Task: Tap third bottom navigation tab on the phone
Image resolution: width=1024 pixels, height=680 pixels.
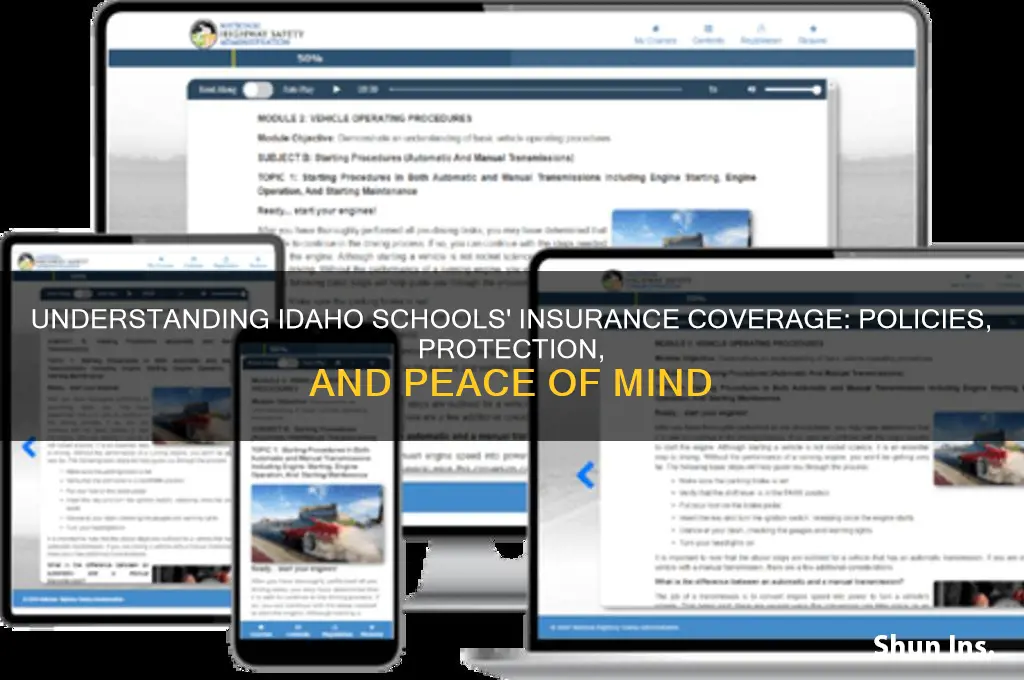Action: (336, 630)
